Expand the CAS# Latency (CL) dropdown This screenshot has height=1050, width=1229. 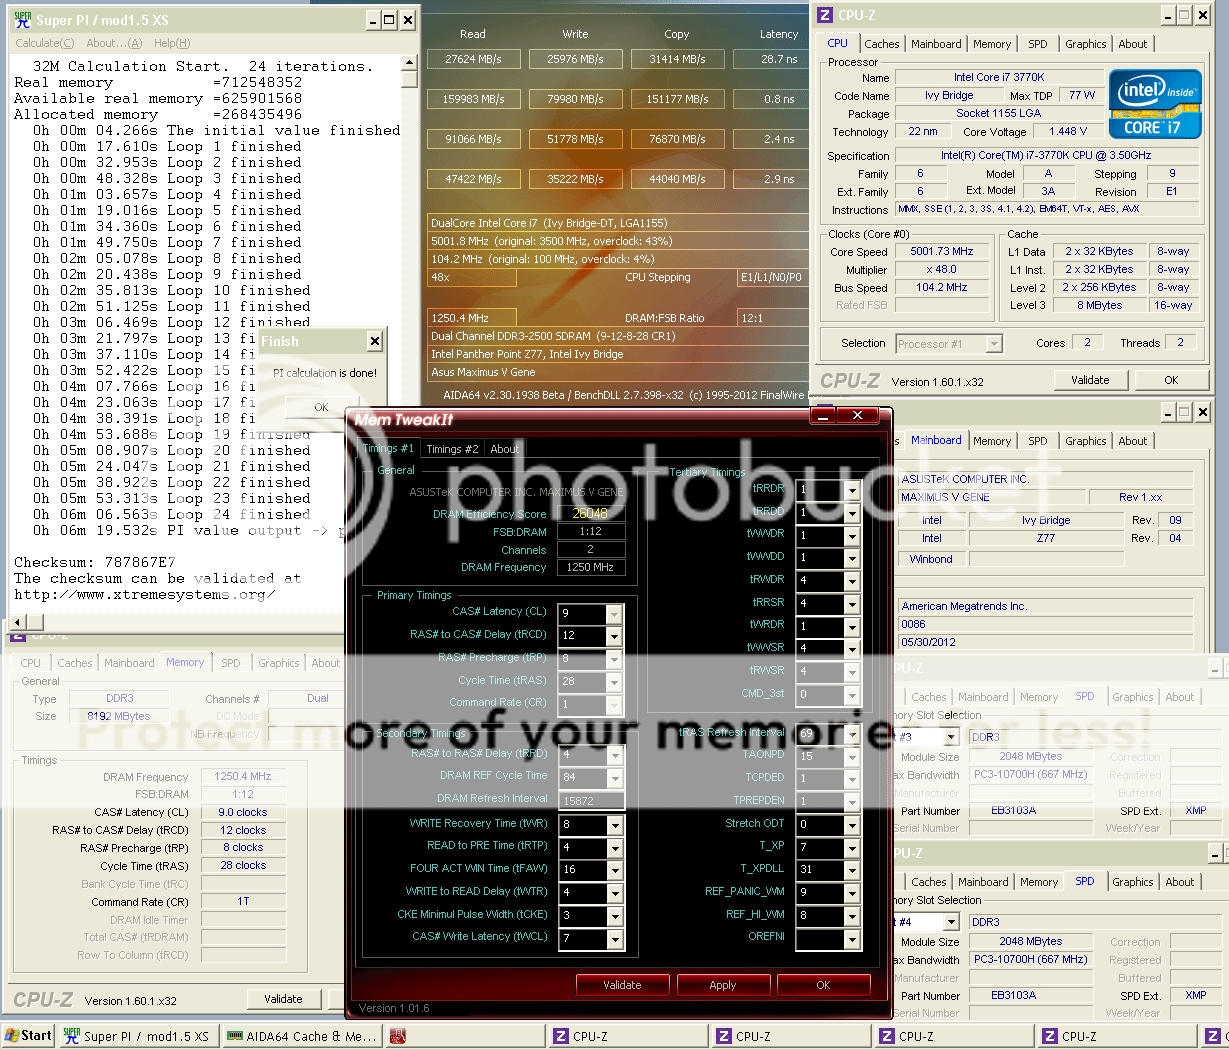[x=614, y=614]
